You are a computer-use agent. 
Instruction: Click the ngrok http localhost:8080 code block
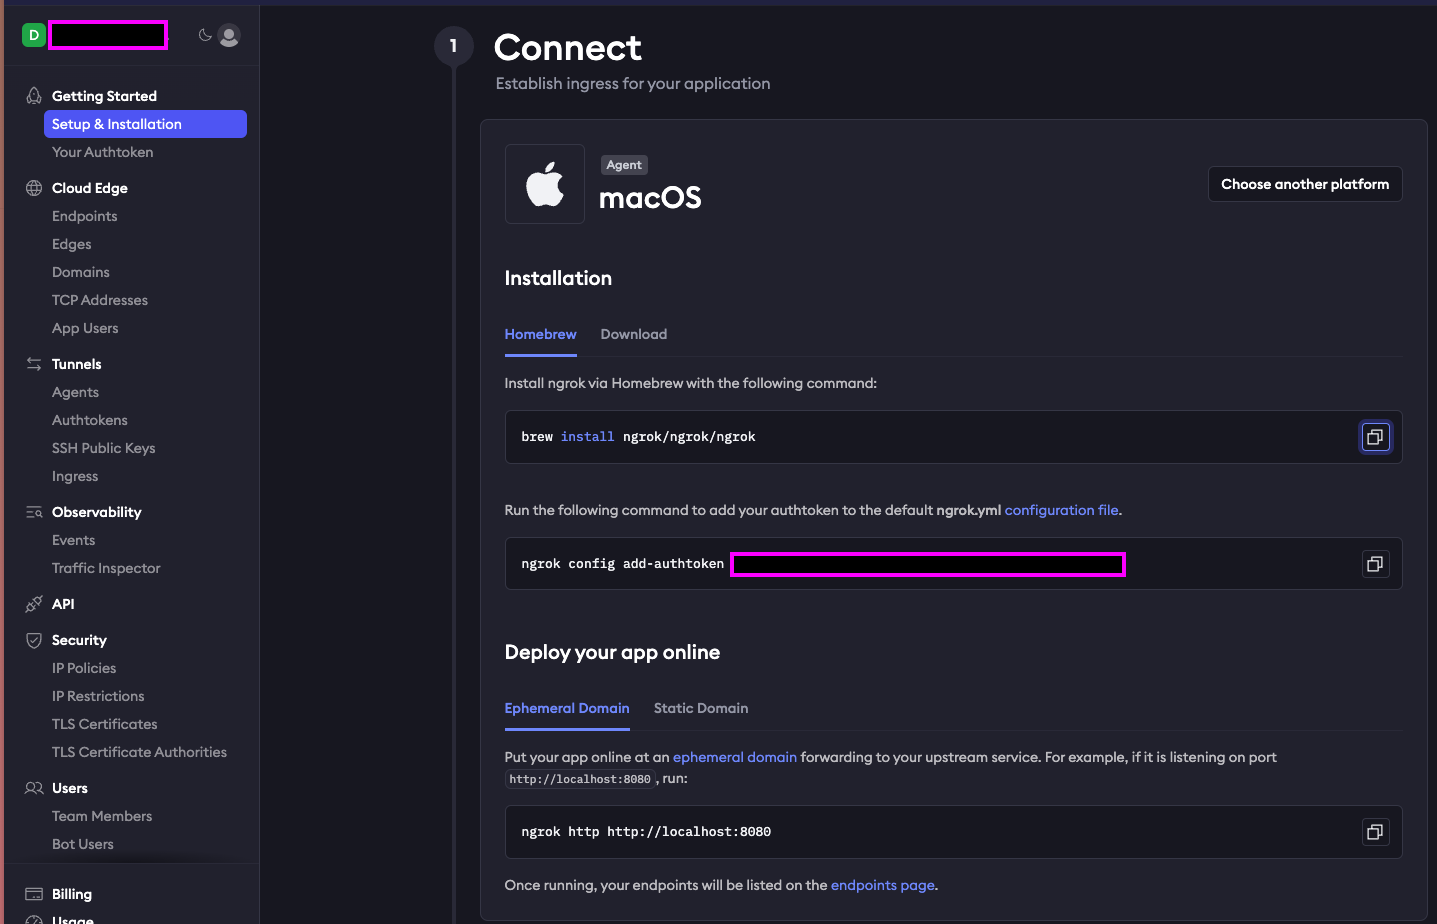953,832
